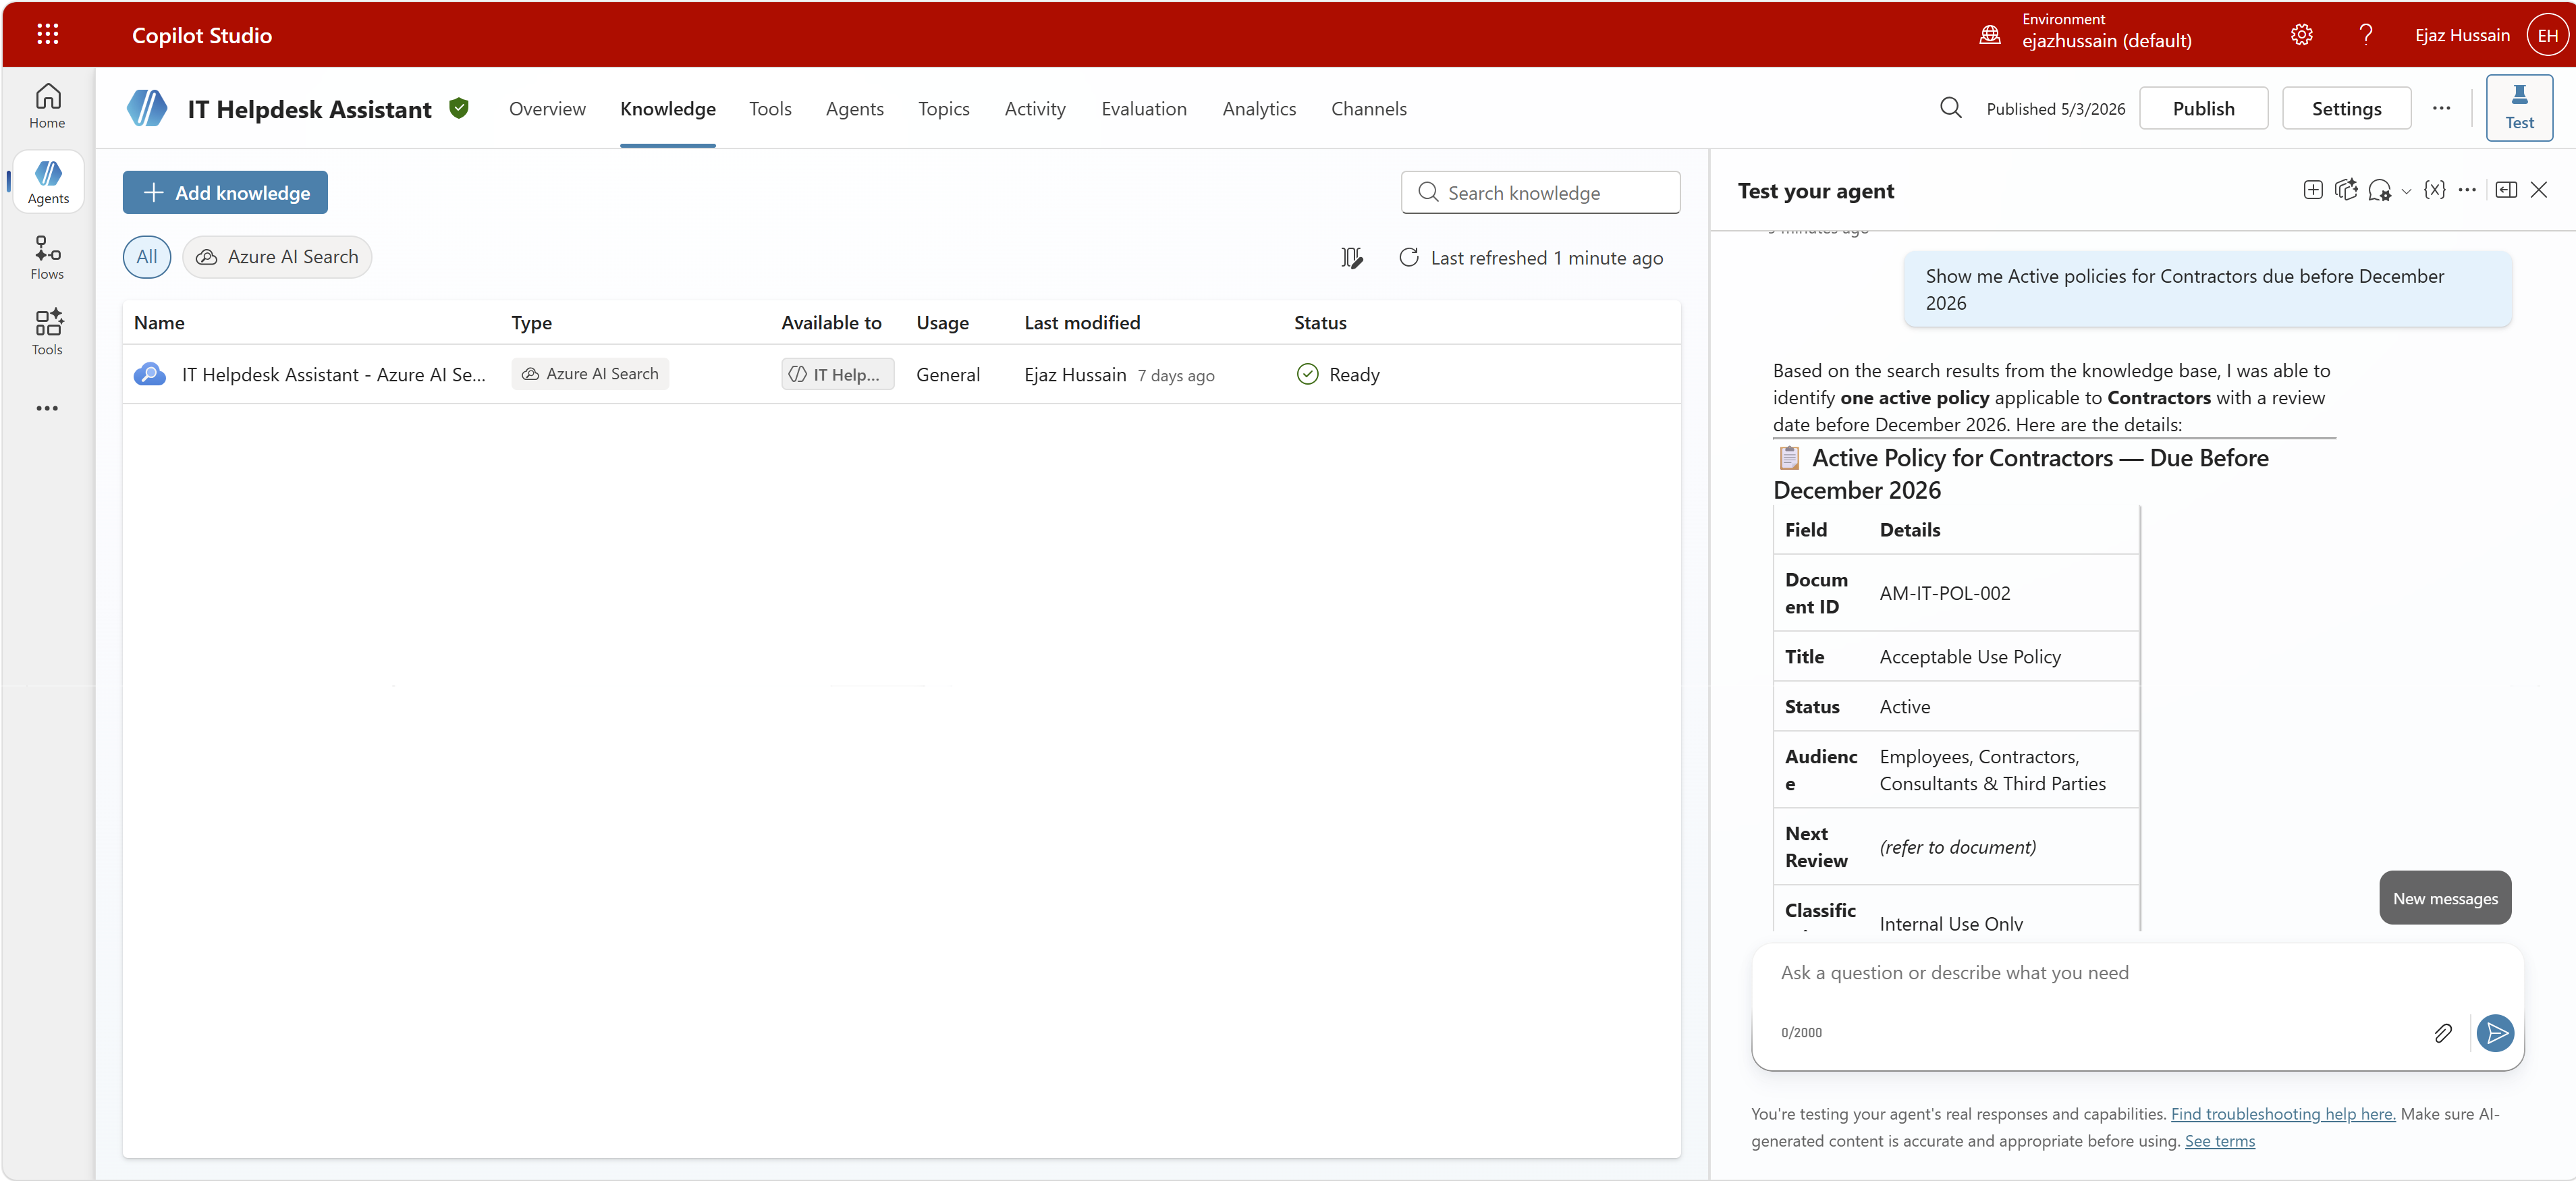Click Add knowledge

(x=225, y=192)
